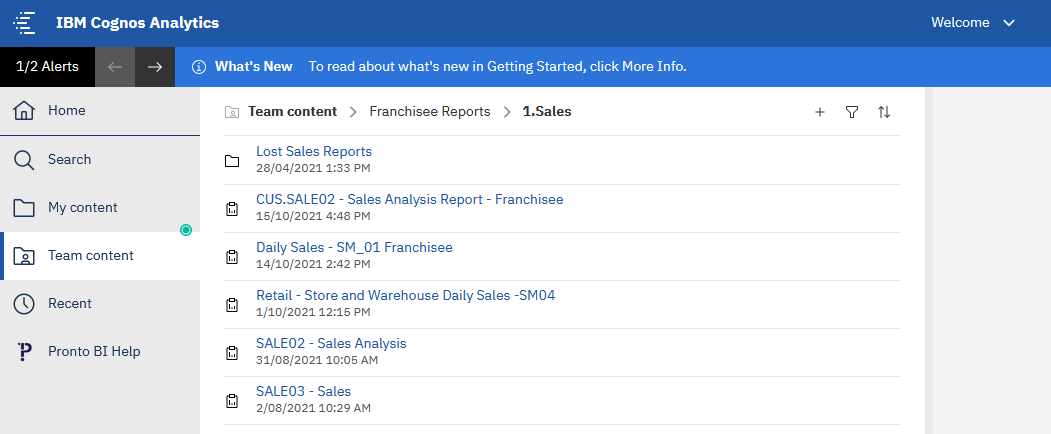Expand the Welcome user dropdown
Viewport: 1051px width, 434px height.
973,23
